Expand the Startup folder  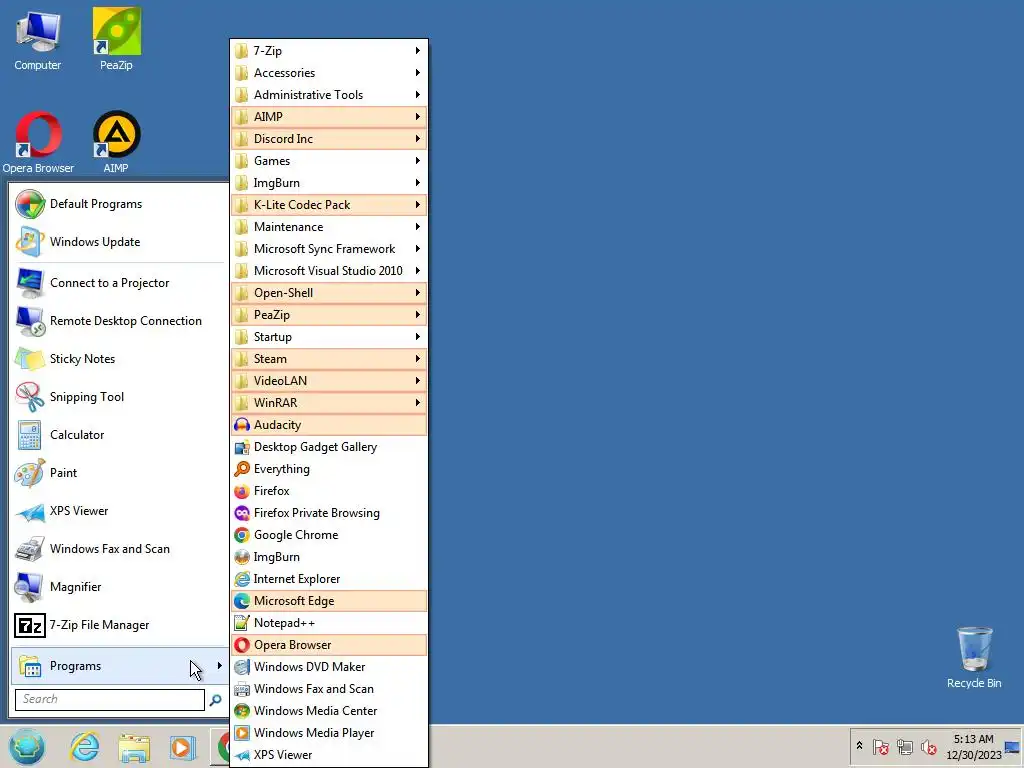[329, 337]
